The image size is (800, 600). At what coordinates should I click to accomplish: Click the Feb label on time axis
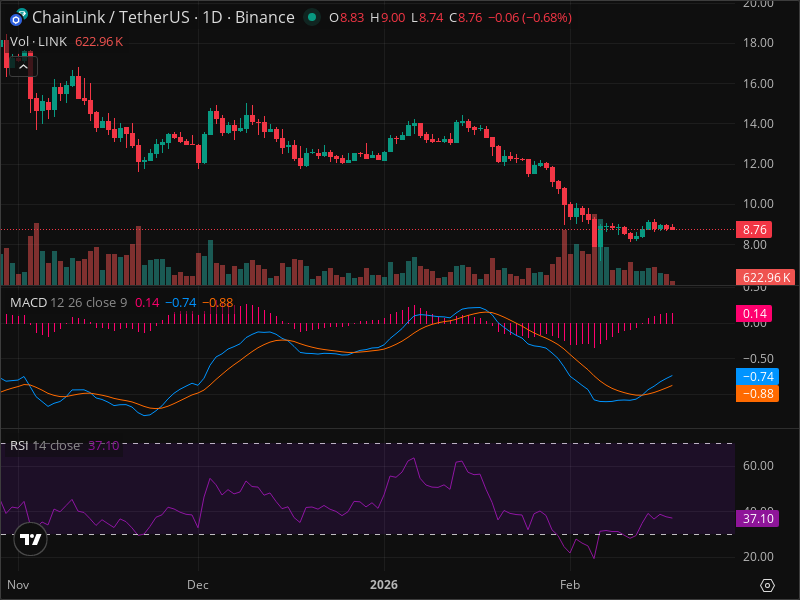[x=570, y=585]
